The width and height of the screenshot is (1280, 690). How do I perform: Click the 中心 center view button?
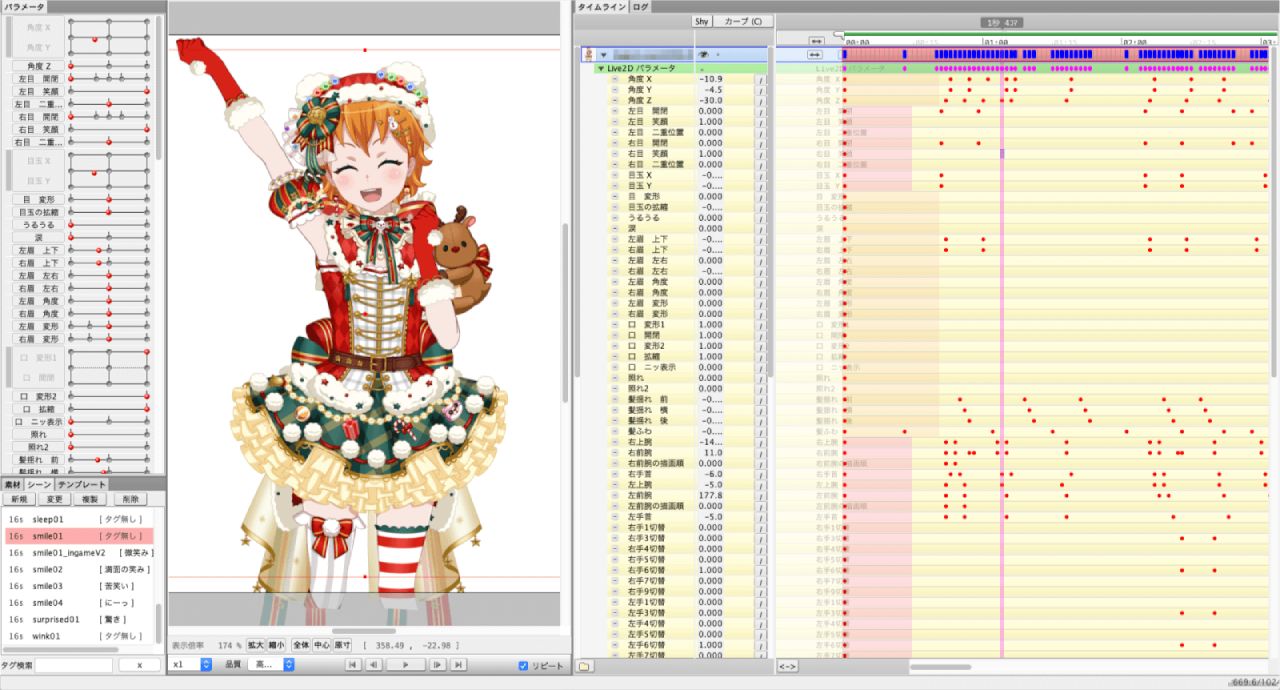click(x=321, y=645)
